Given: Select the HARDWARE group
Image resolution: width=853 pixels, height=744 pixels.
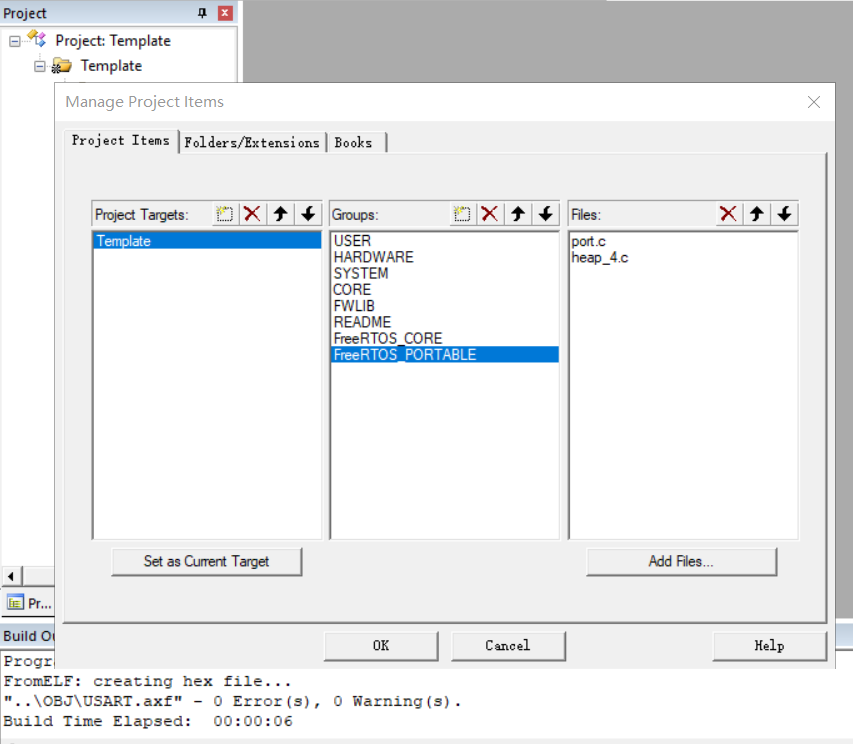Looking at the screenshot, I should pyautogui.click(x=444, y=257).
